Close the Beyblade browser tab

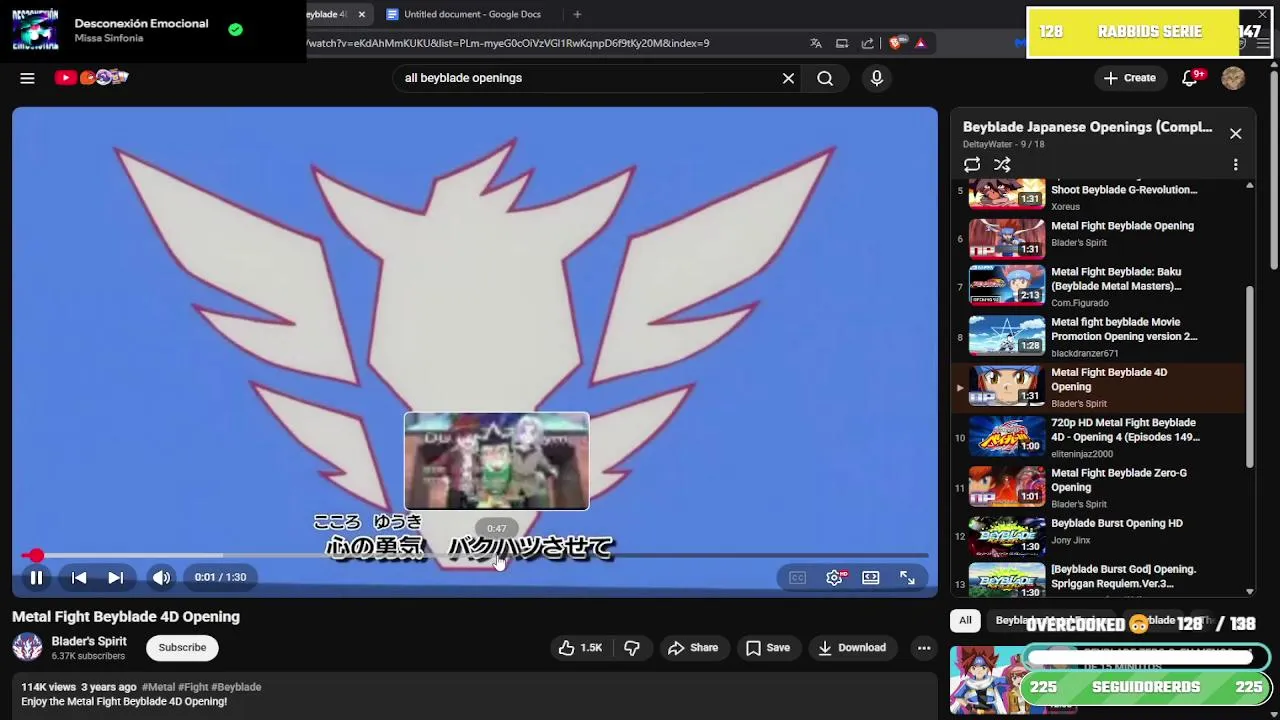(361, 14)
